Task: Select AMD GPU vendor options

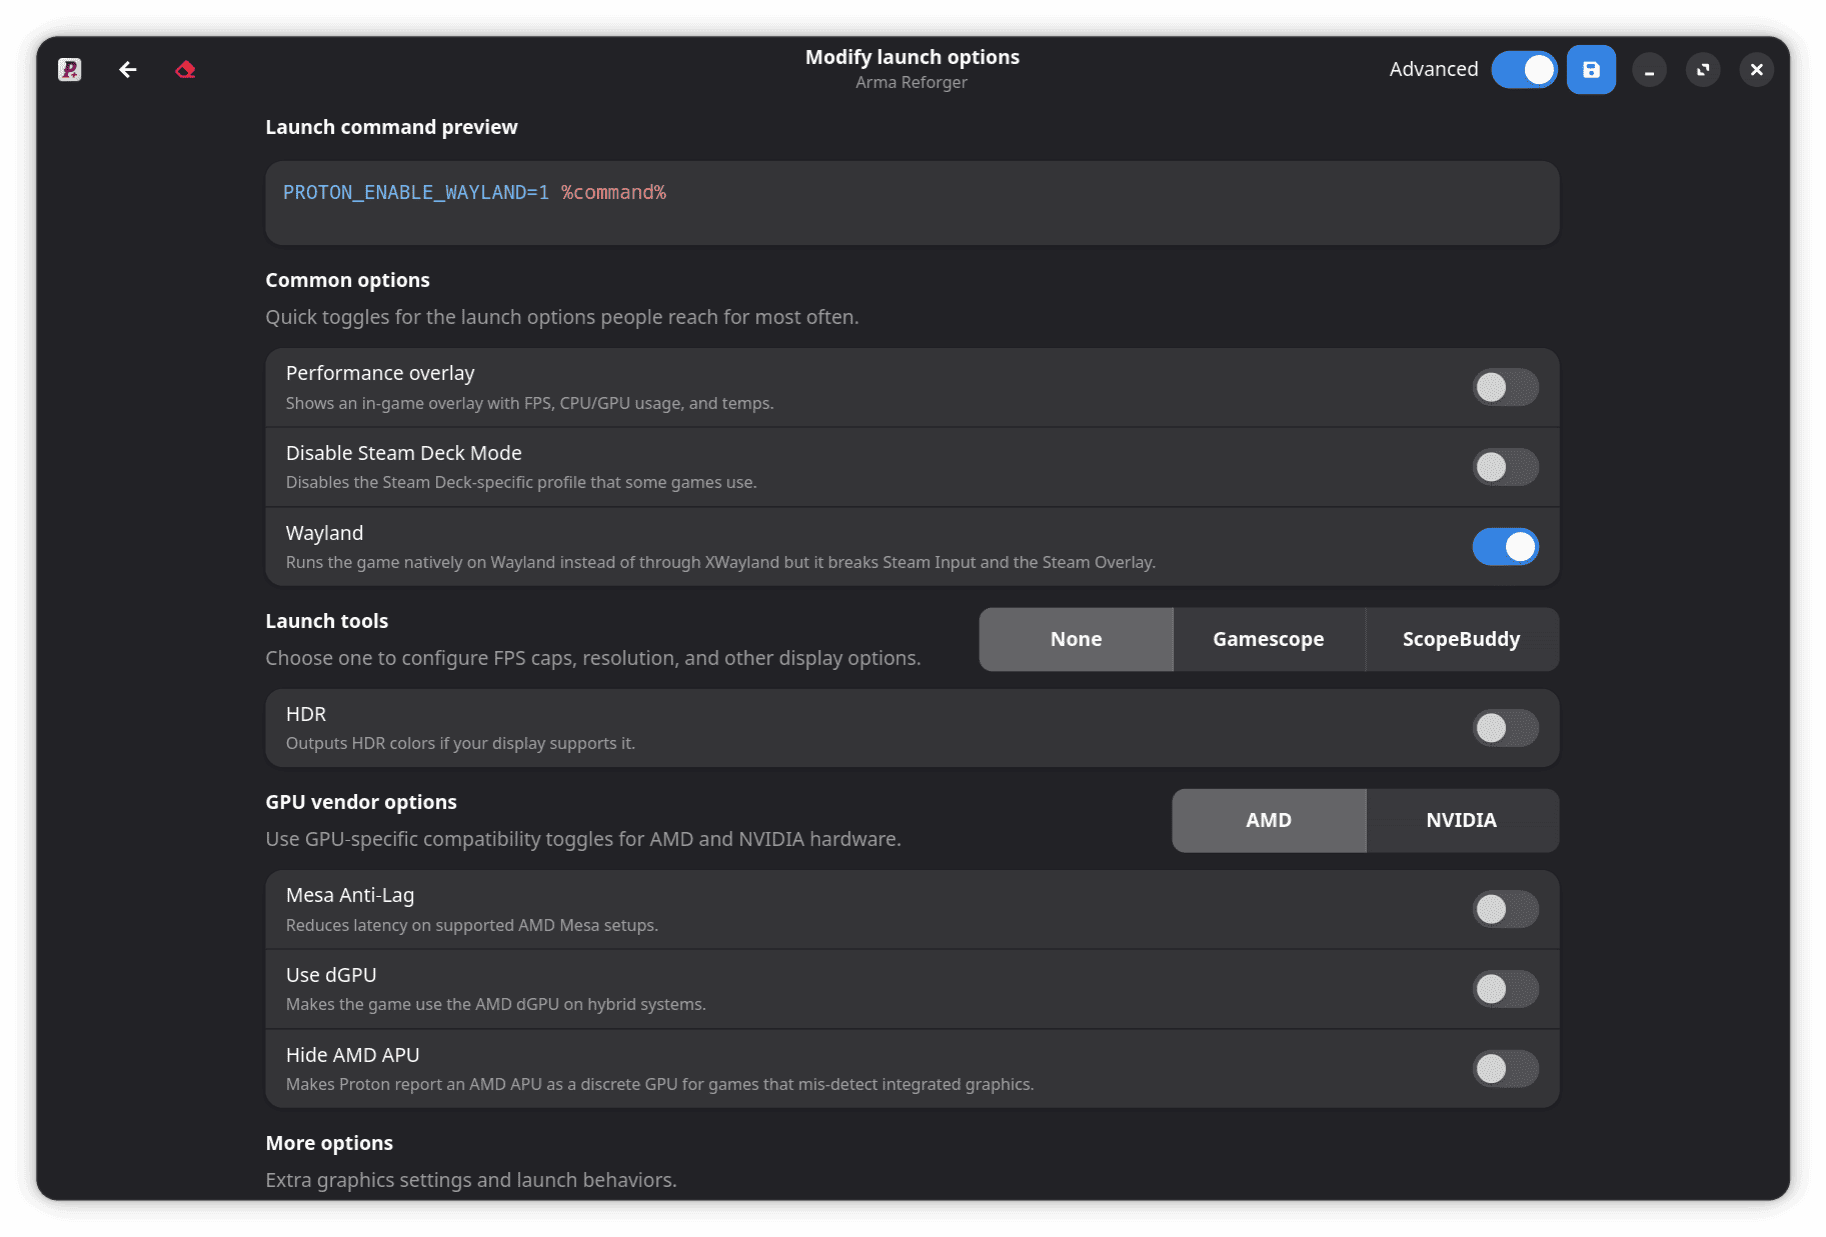Action: pos(1269,820)
